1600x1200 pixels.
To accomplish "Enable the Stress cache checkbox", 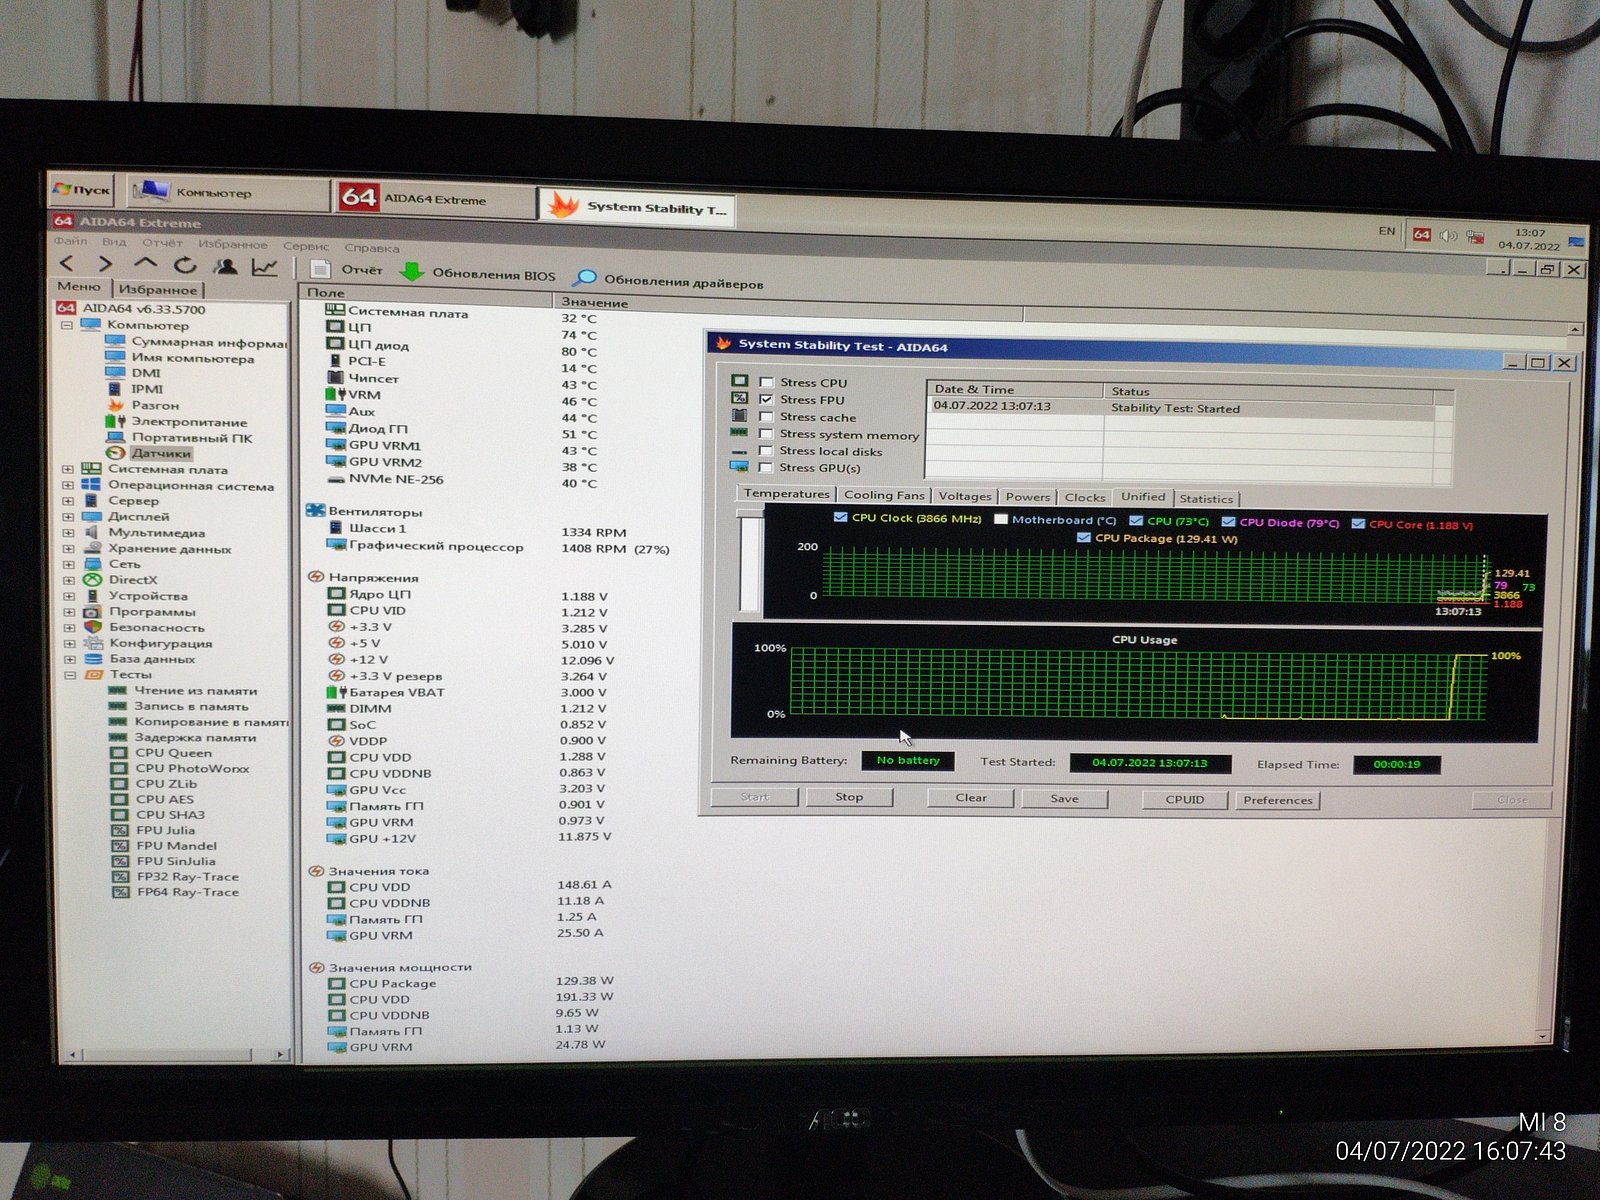I will pos(766,417).
